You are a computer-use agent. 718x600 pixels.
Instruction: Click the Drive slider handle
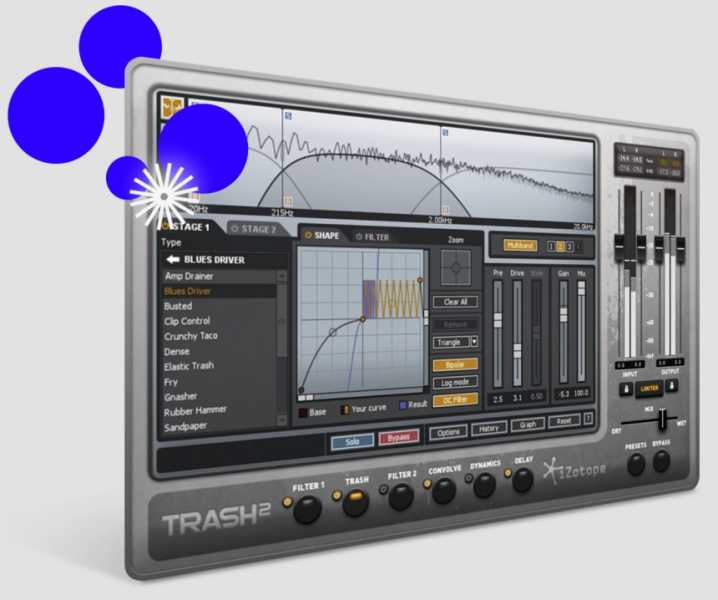[517, 350]
